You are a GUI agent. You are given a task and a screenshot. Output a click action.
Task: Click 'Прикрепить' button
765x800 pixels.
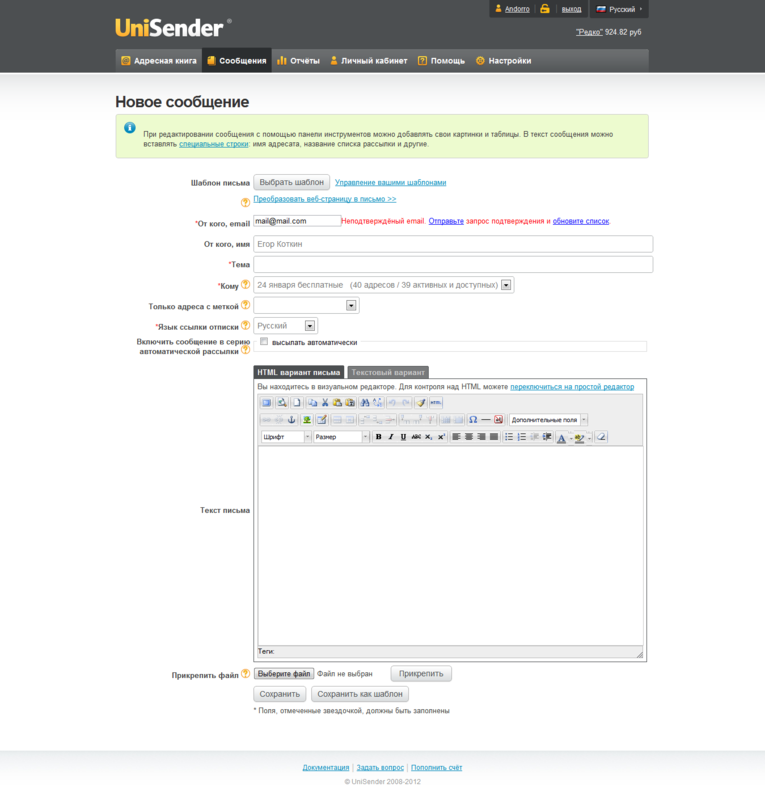click(x=421, y=673)
